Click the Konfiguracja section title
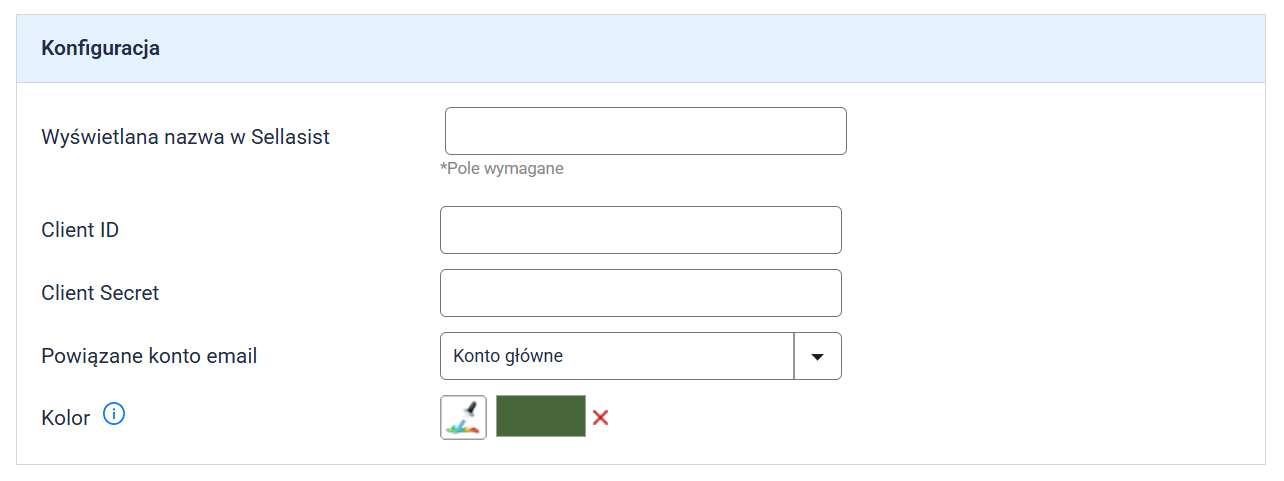The image size is (1284, 481). (x=100, y=48)
